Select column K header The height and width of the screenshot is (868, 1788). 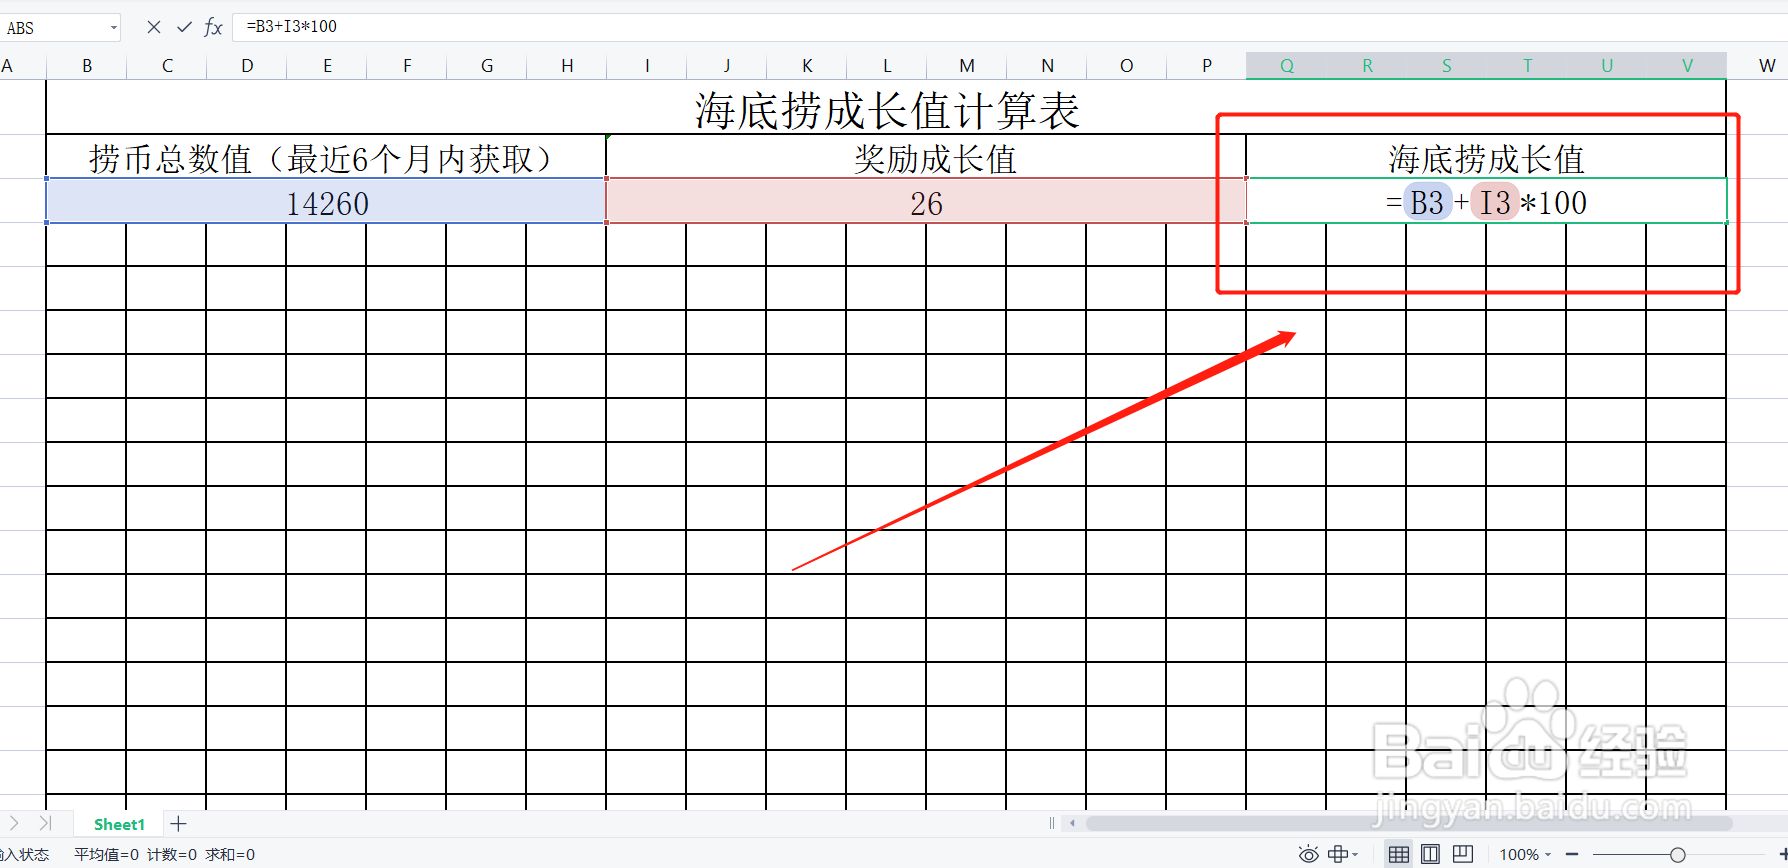pyautogui.click(x=807, y=66)
